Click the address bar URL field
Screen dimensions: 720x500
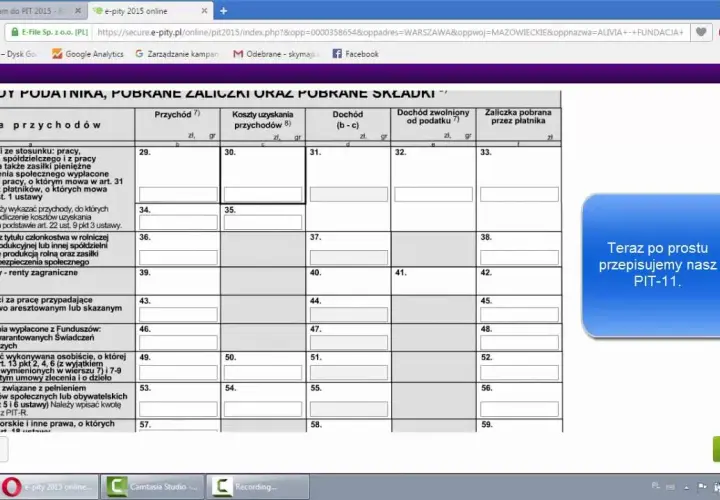point(390,32)
